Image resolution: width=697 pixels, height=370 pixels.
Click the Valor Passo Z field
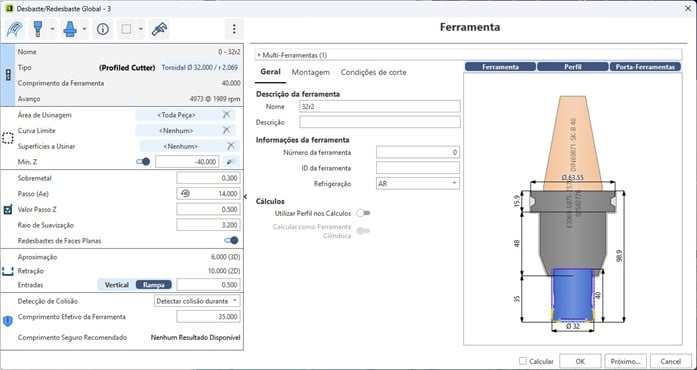click(x=208, y=209)
